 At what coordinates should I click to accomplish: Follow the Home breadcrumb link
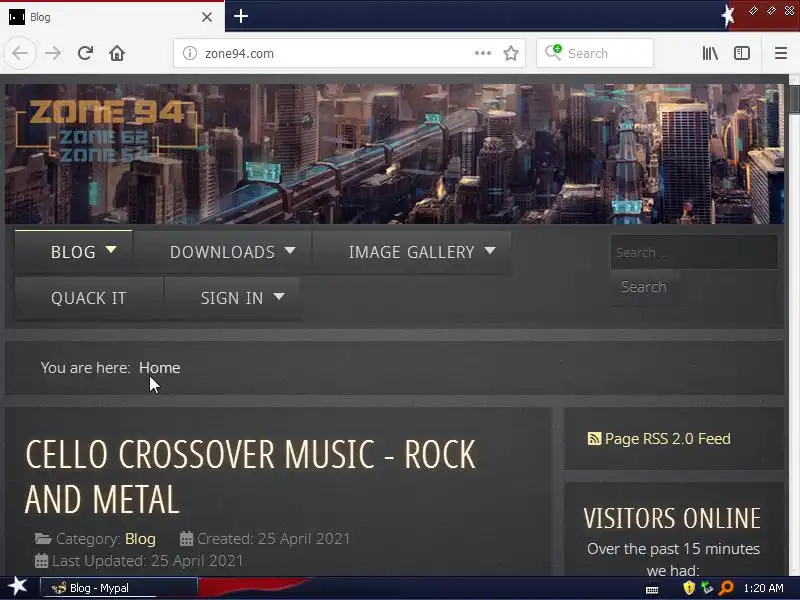(x=160, y=368)
